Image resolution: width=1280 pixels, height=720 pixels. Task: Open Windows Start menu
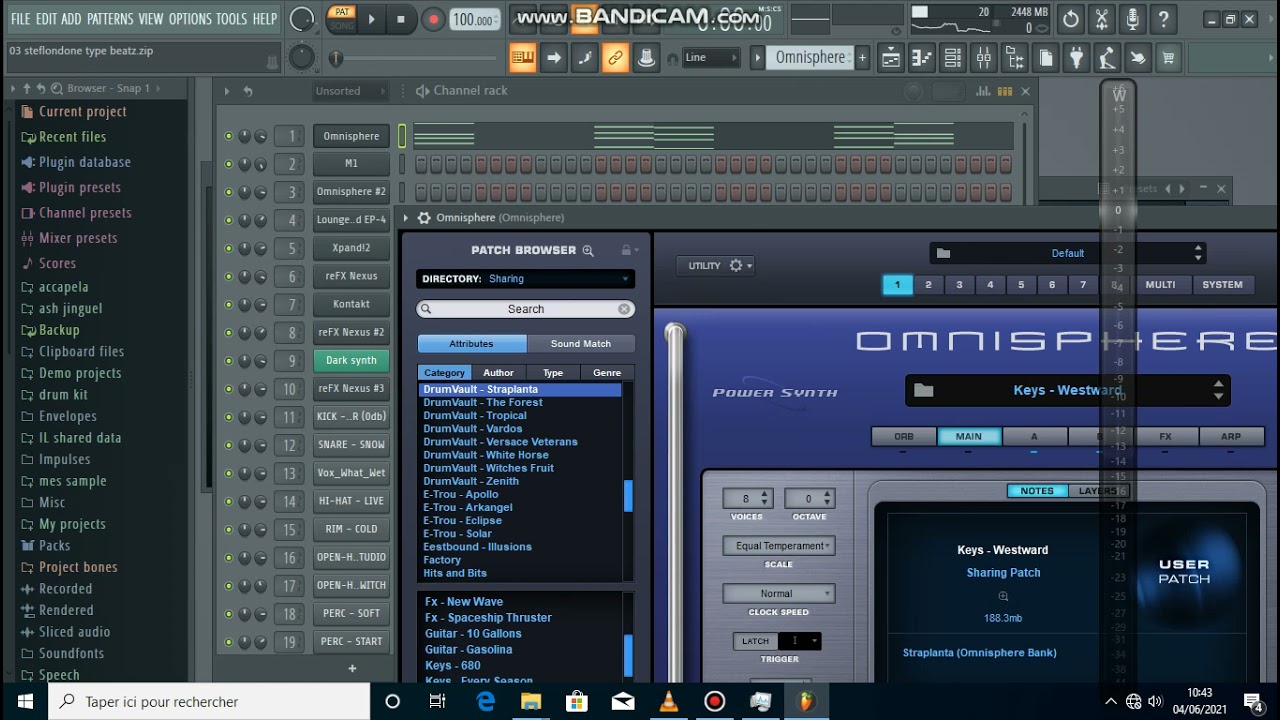25,701
